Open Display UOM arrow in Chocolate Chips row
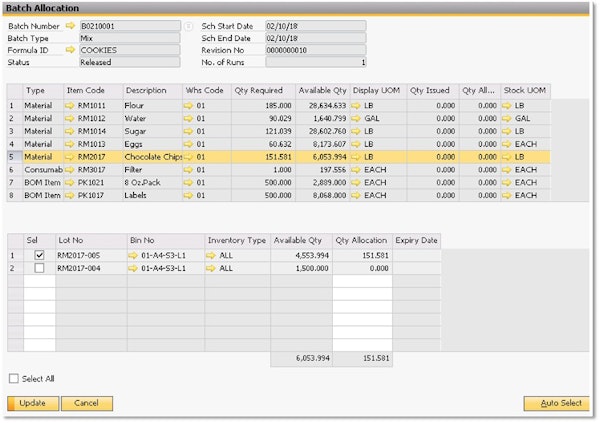This screenshot has width=600, height=423. point(356,157)
